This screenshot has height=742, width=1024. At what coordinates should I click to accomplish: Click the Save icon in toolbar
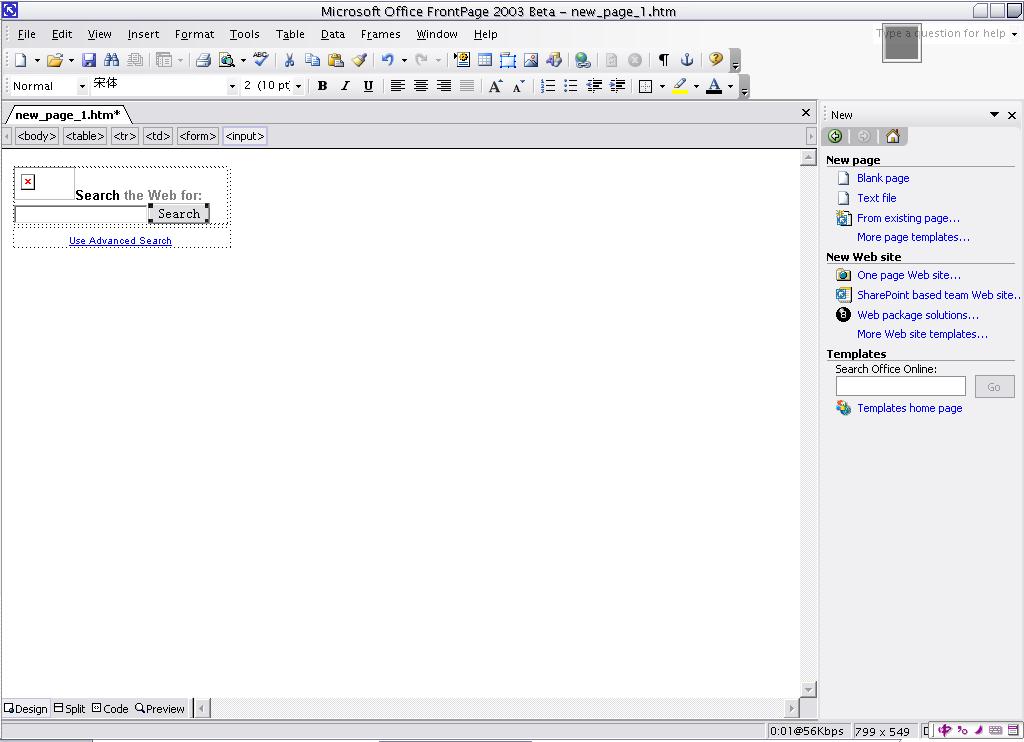click(x=89, y=61)
